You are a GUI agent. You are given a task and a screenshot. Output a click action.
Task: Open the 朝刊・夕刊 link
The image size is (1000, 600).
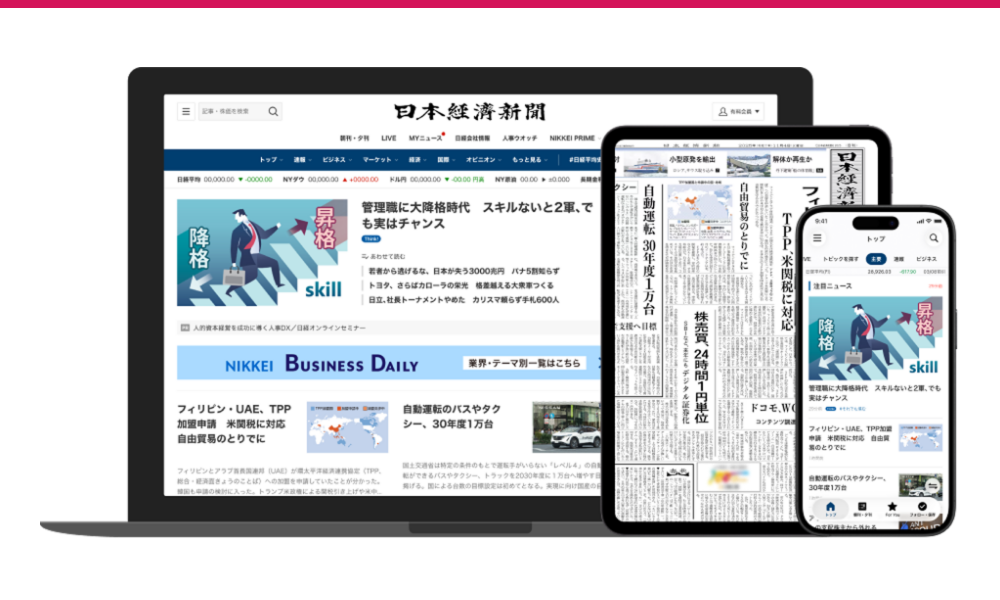(x=354, y=138)
